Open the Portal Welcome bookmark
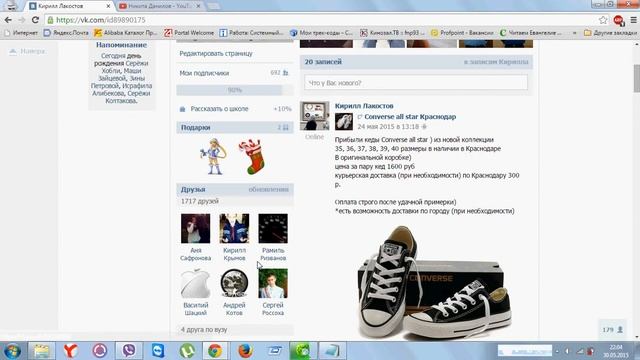640x360 pixels. [x=189, y=33]
